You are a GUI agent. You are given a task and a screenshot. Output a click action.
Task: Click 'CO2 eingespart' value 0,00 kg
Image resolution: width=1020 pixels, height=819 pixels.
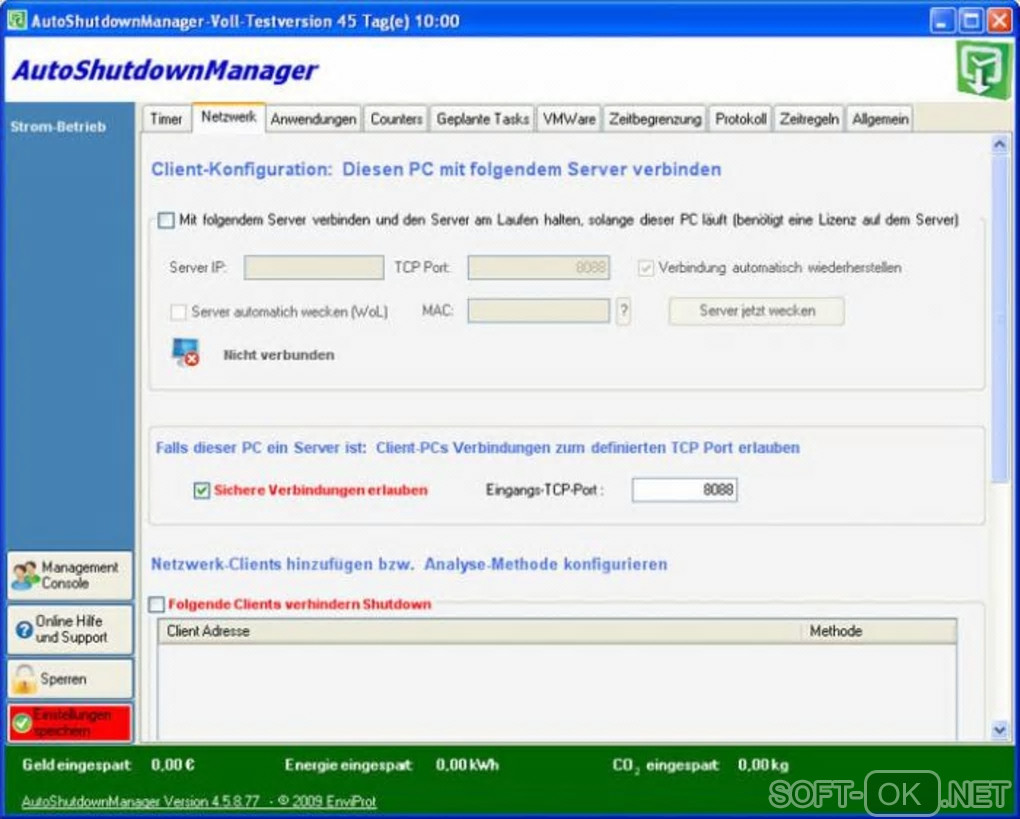764,765
